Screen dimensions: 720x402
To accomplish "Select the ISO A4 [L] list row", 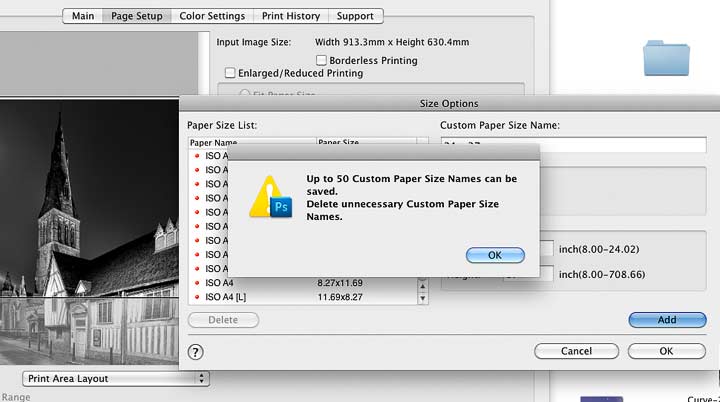I will (303, 297).
